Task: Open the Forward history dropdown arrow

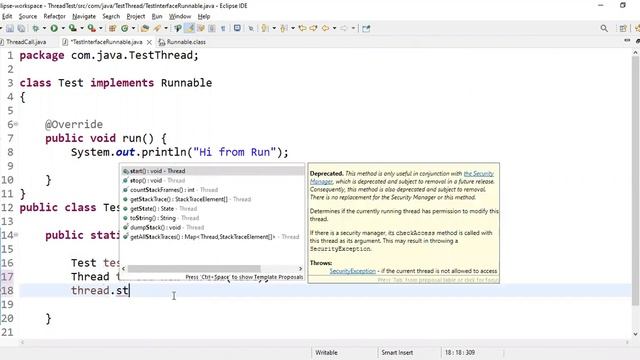Action: click(353, 28)
